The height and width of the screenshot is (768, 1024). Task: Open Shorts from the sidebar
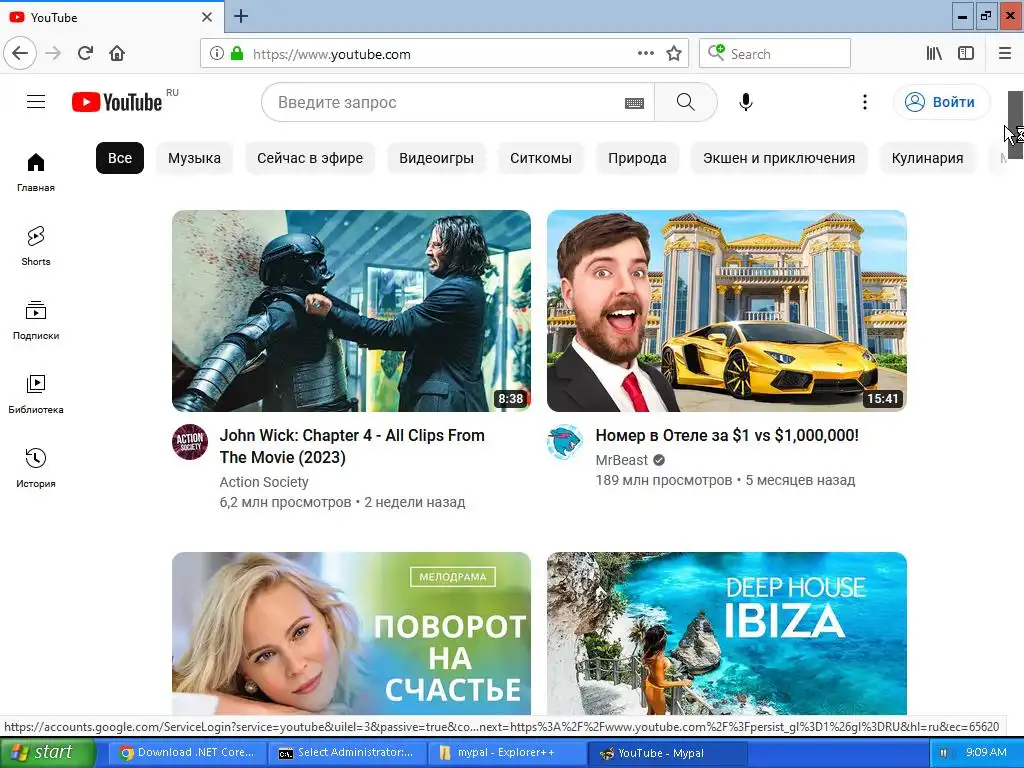coord(36,246)
